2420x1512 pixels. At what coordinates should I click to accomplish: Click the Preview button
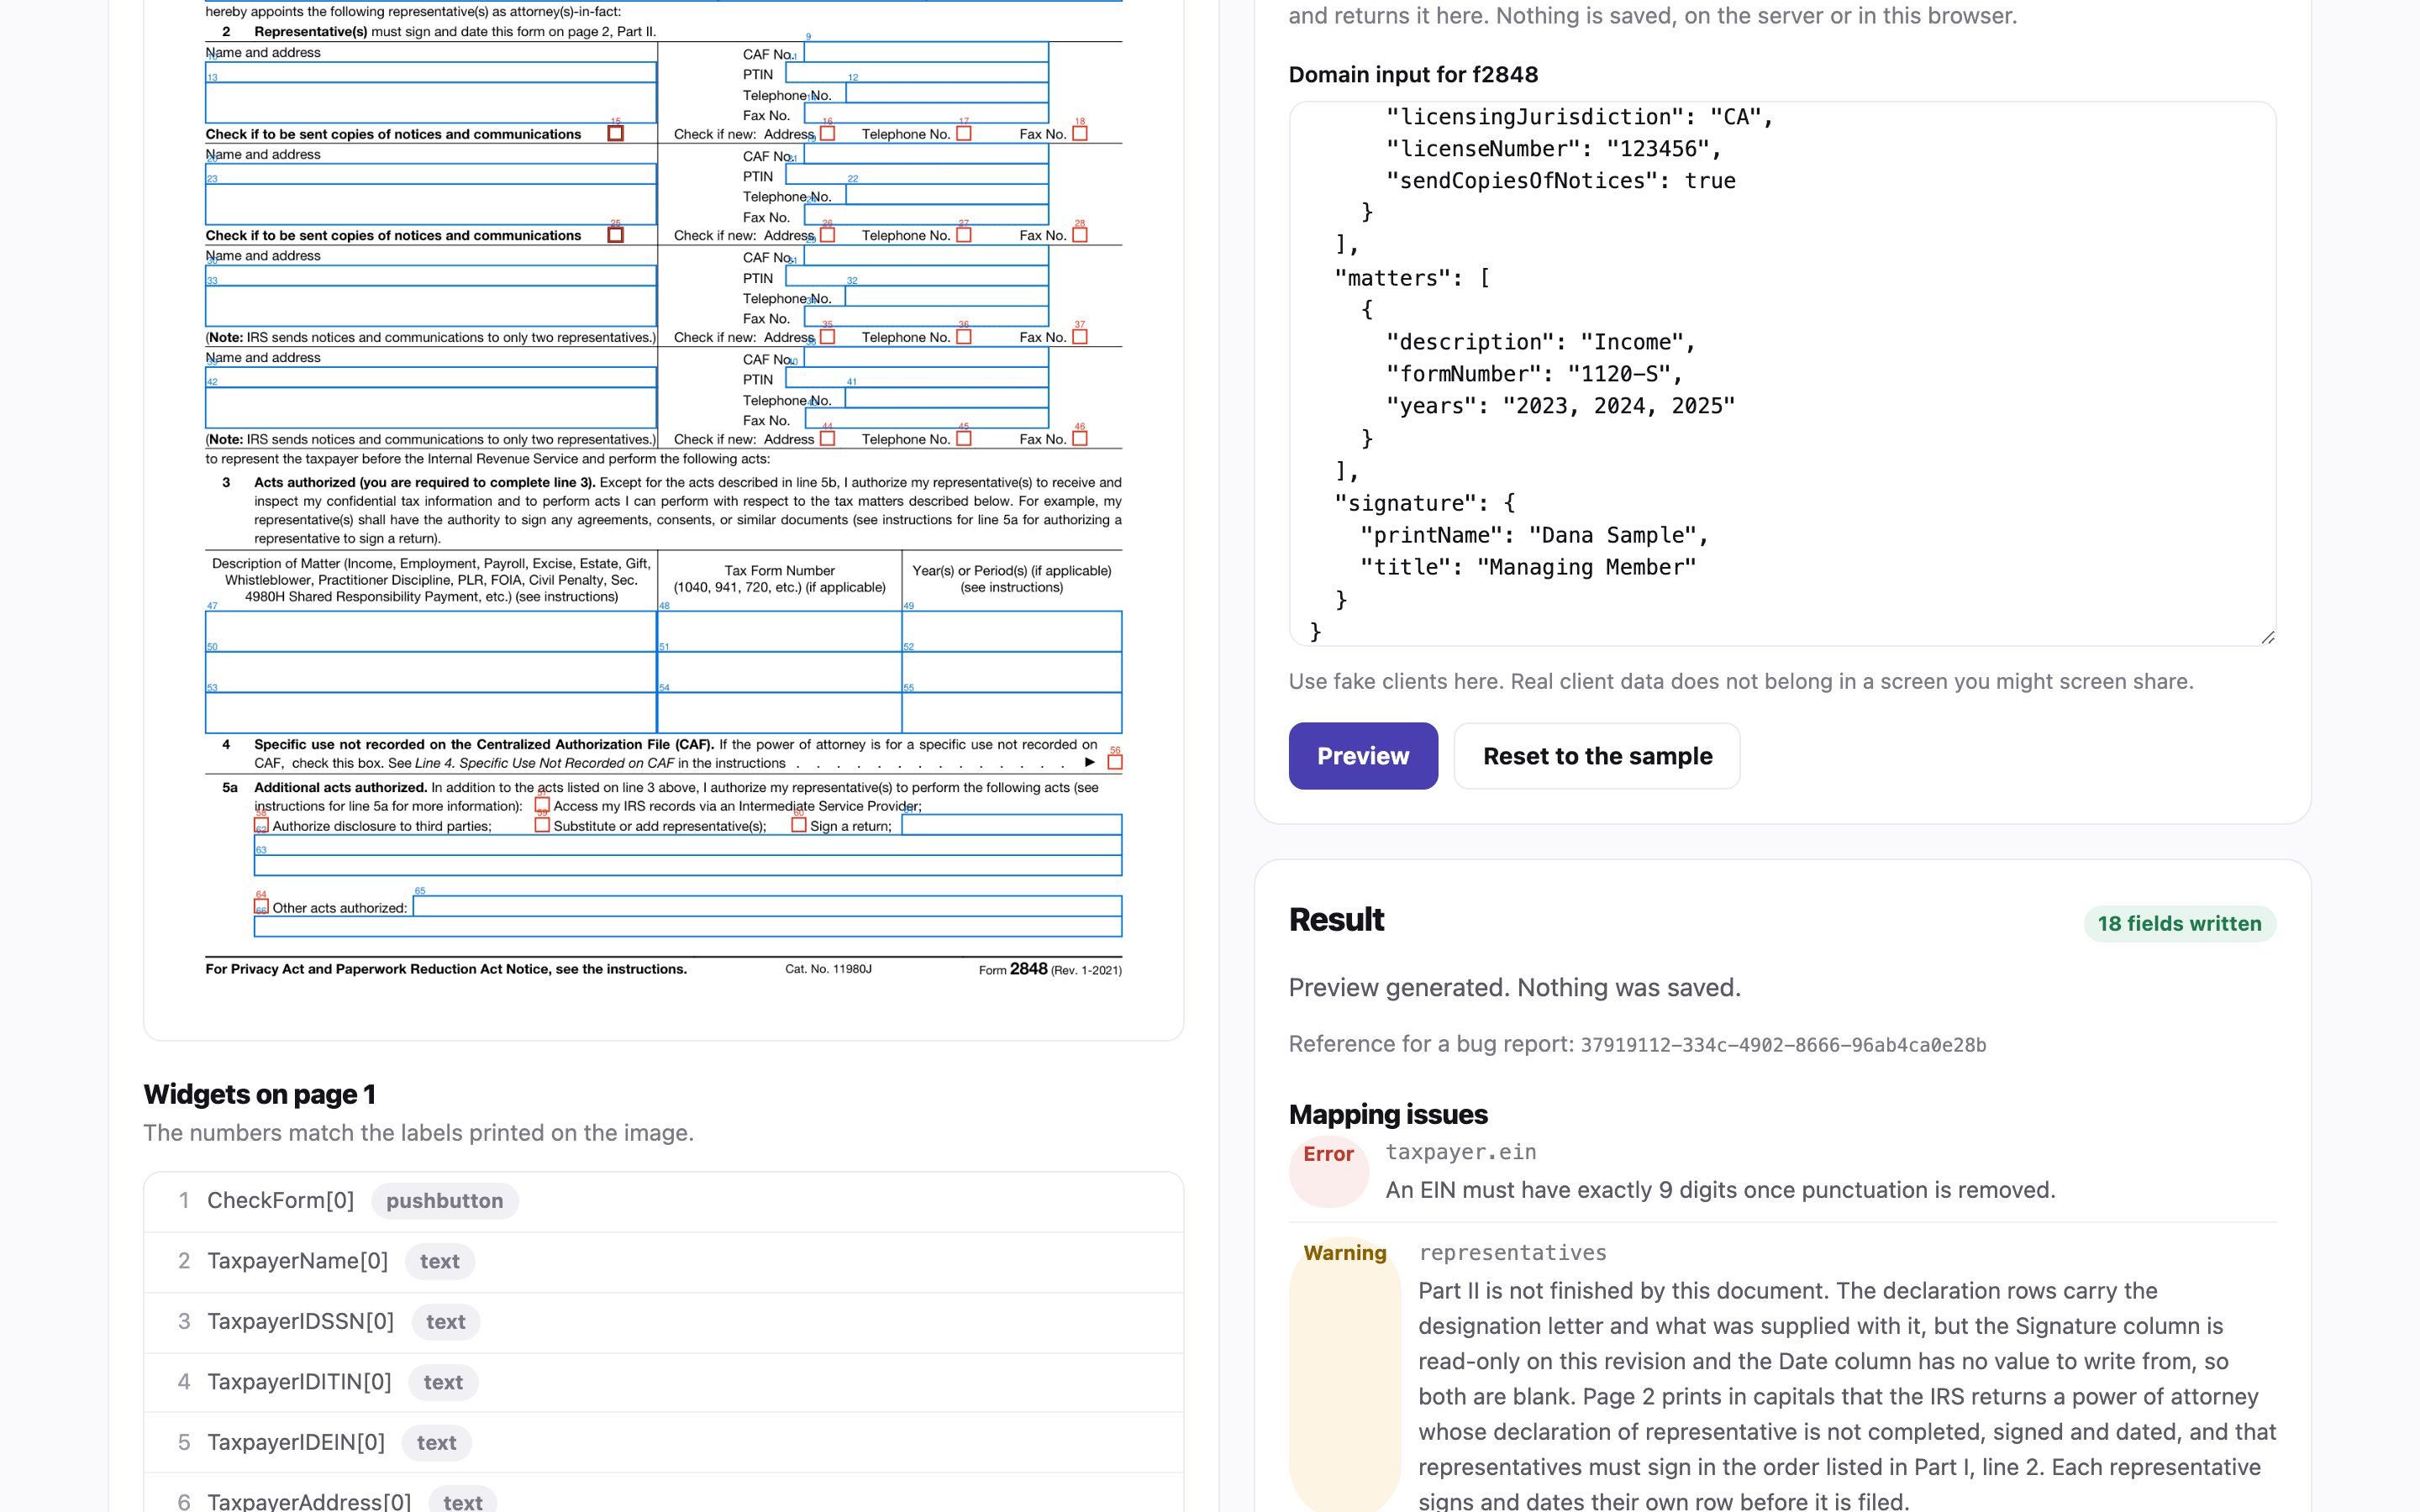click(x=1363, y=756)
